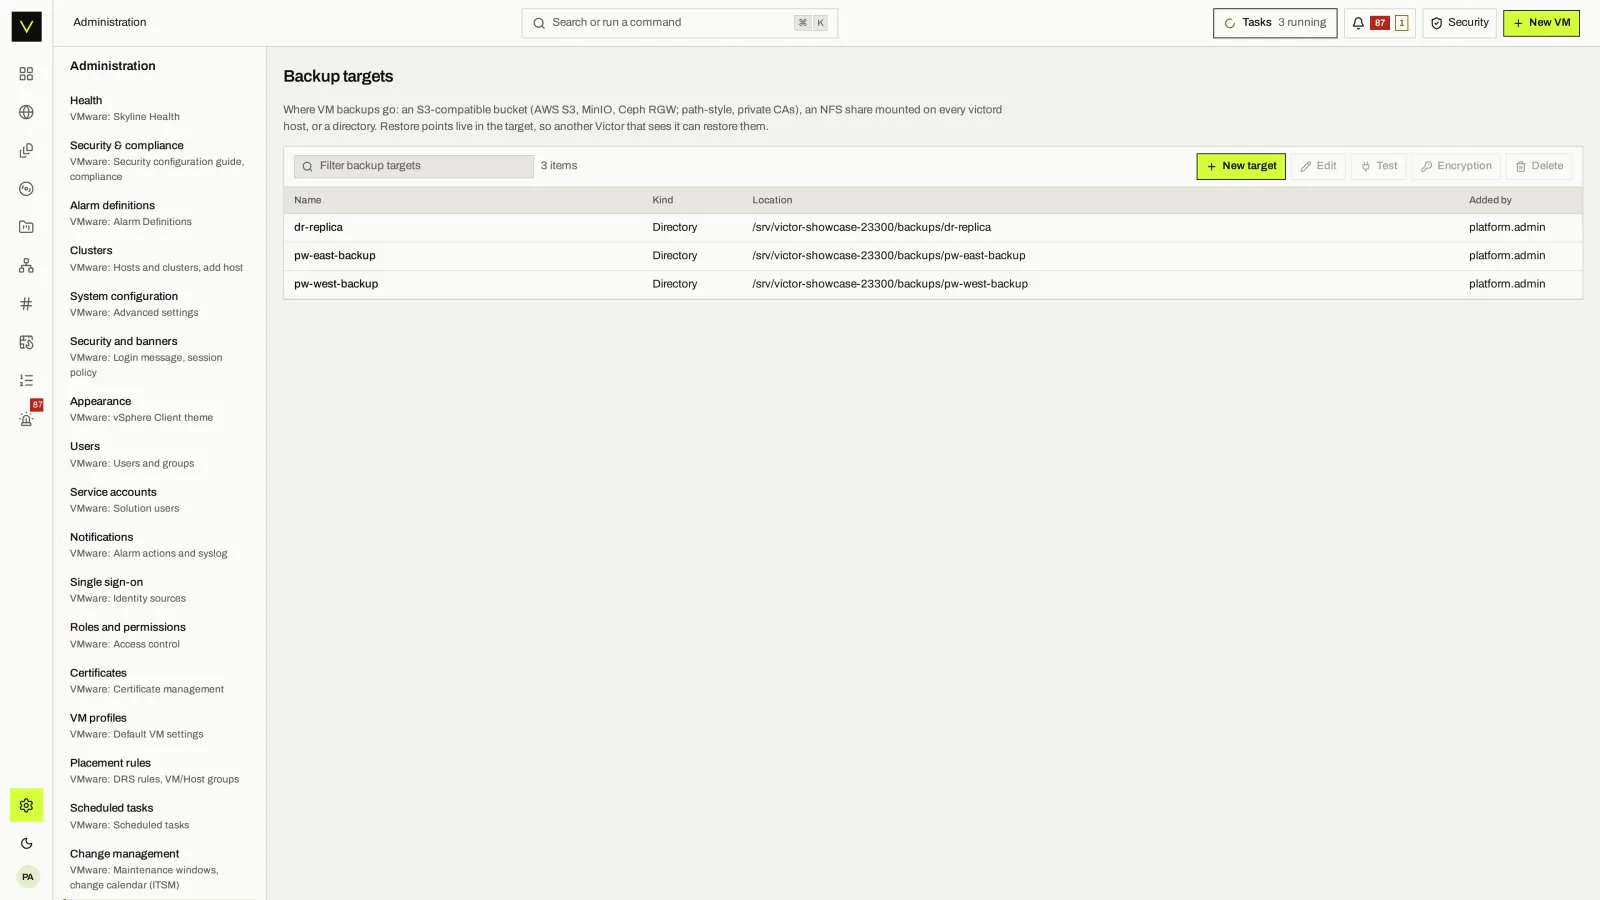The height and width of the screenshot is (900, 1600).
Task: Open the PA user avatar
Action: [27, 877]
